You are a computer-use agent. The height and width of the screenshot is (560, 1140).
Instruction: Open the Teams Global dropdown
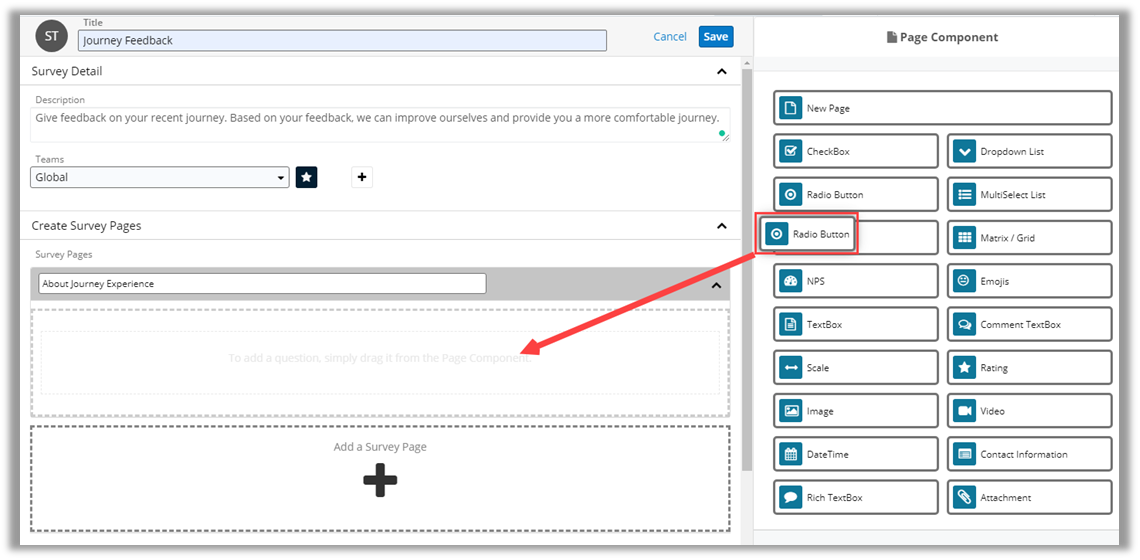point(160,177)
